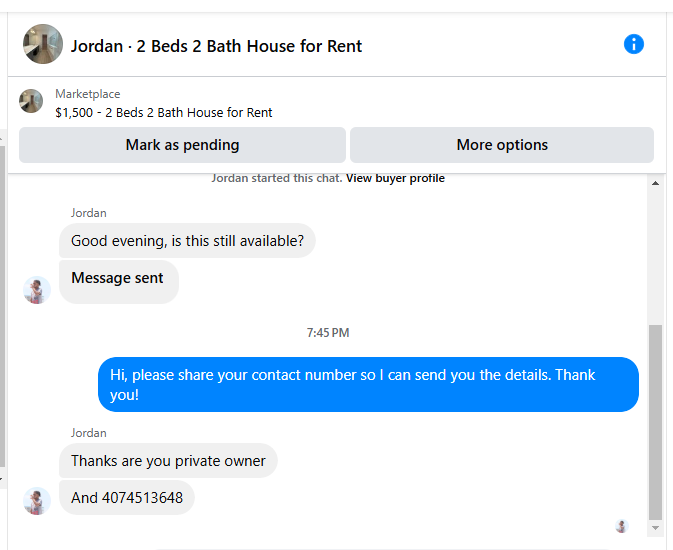Click the chat scrollbar up arrow
This screenshot has height=550, width=673.
coord(655,183)
